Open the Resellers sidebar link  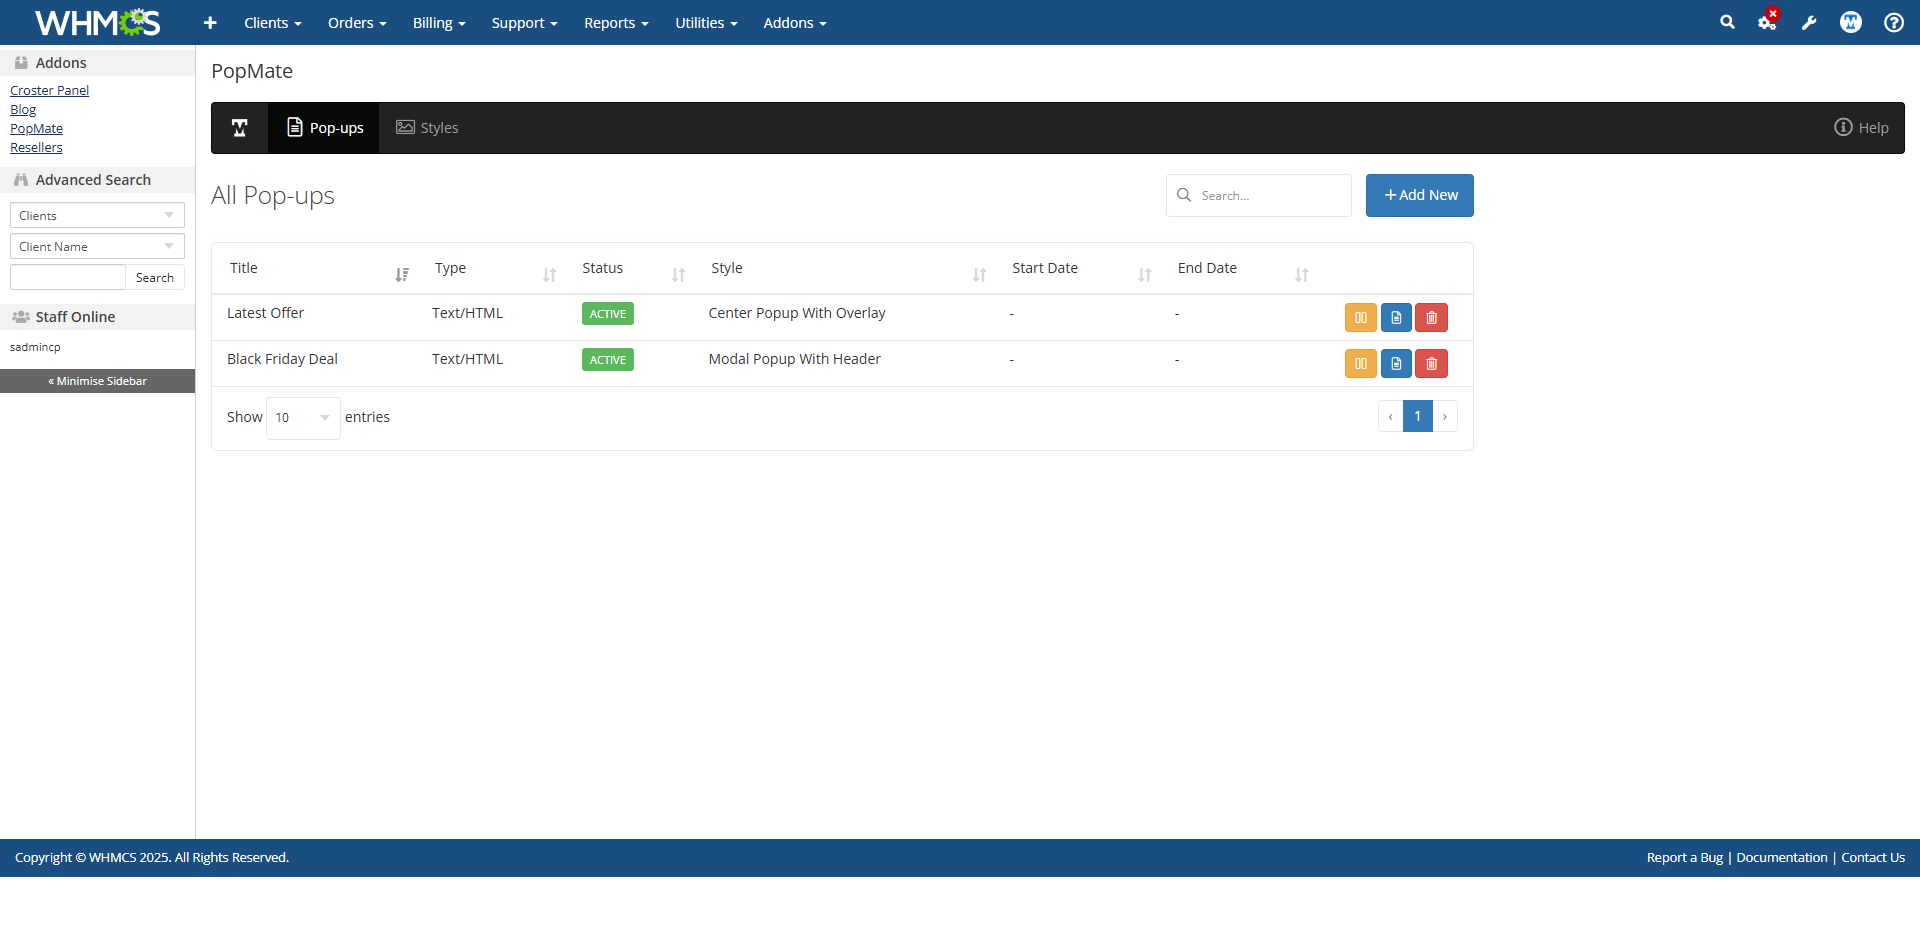[36, 148]
